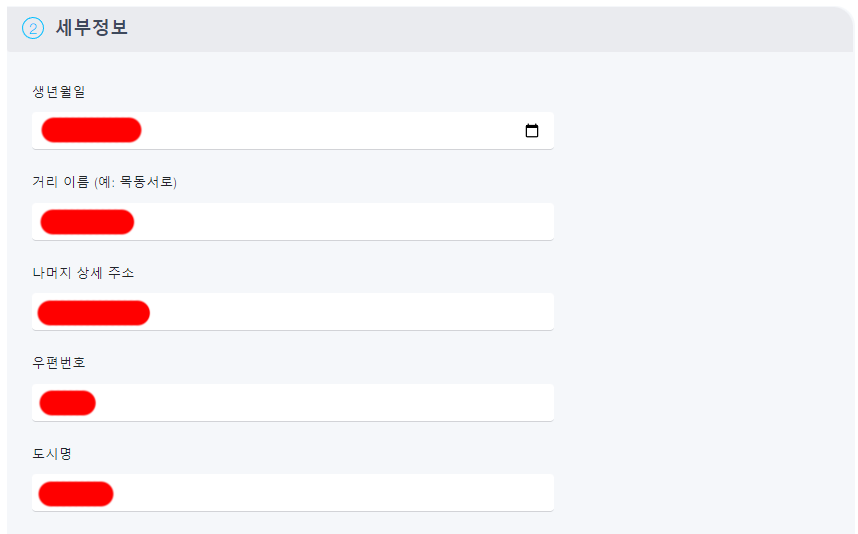Select the redacted street name value
The image size is (858, 534).
(x=88, y=222)
